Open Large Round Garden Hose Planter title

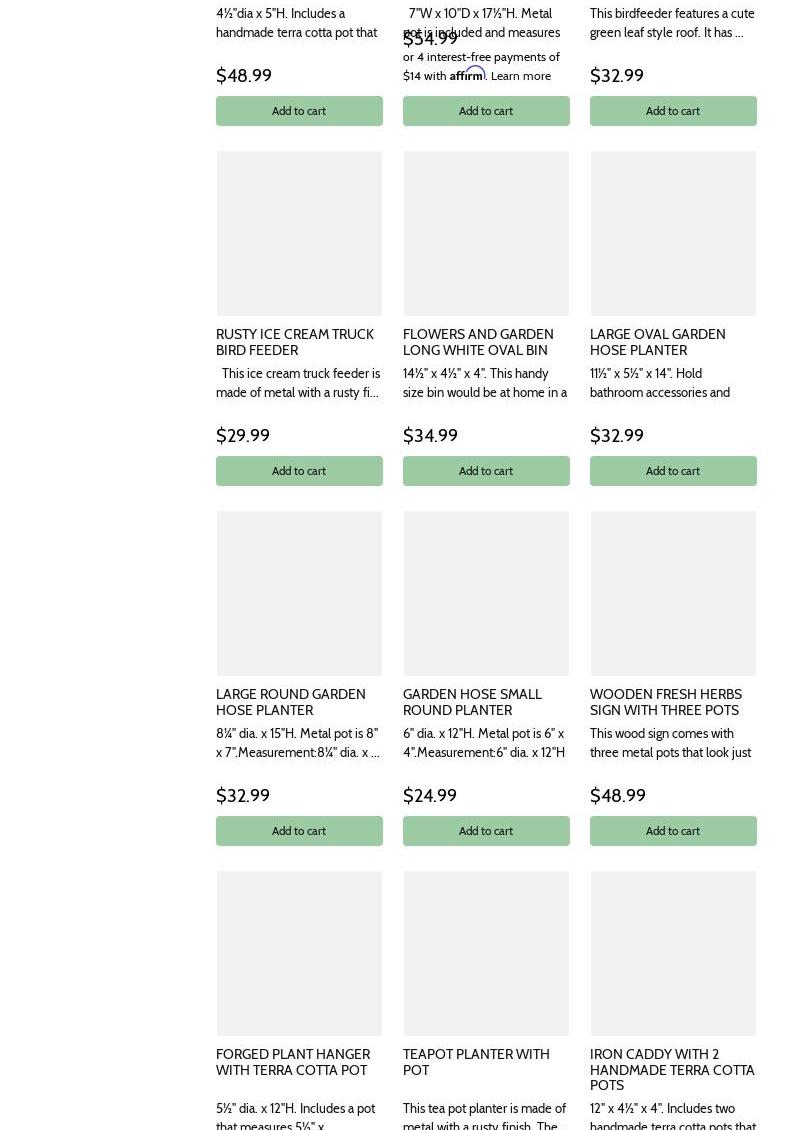(x=291, y=702)
